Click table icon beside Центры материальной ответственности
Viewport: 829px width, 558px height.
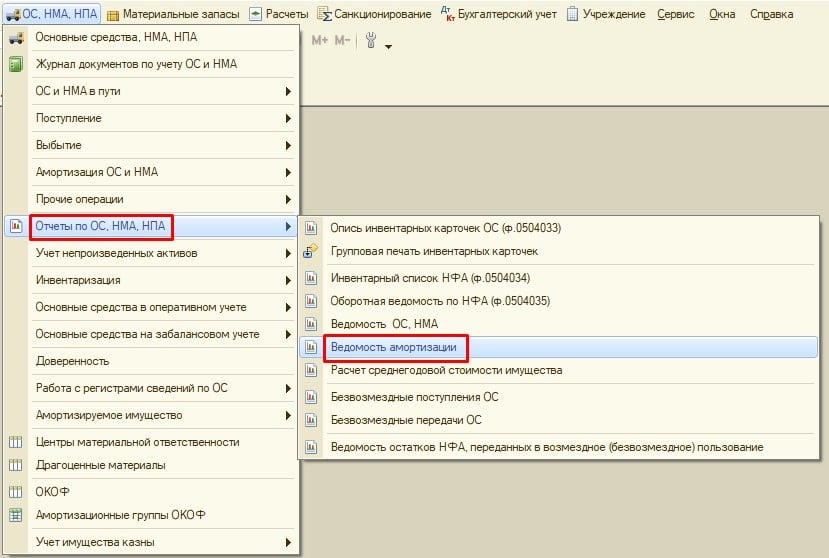pyautogui.click(x=15, y=442)
